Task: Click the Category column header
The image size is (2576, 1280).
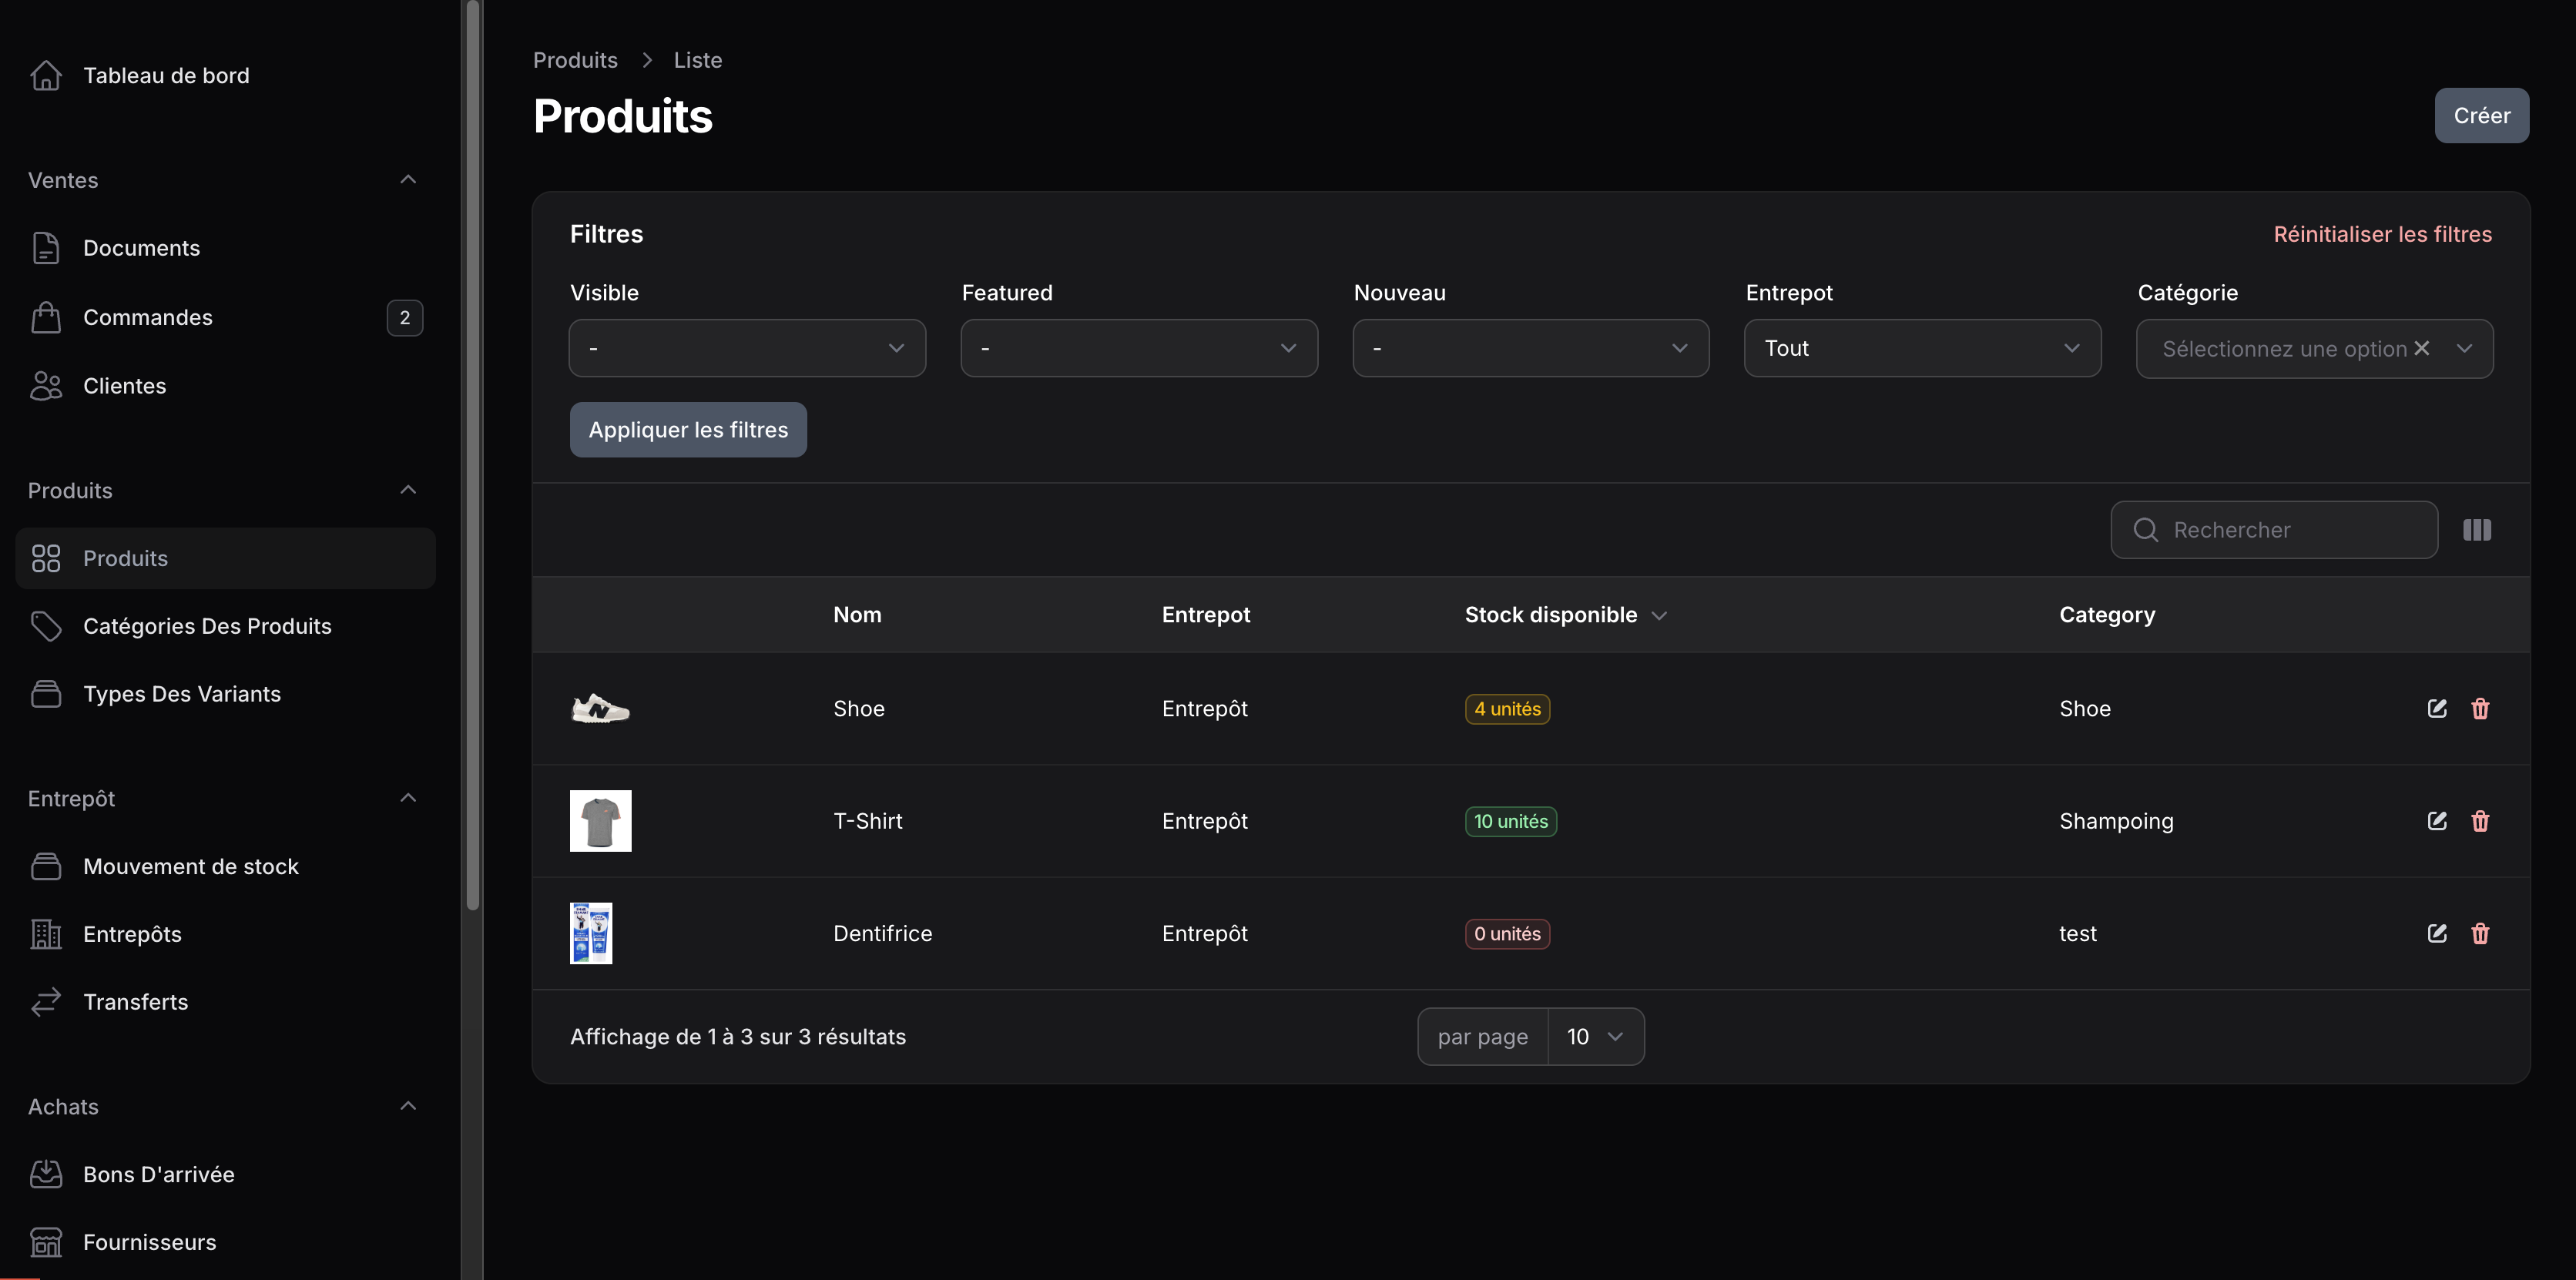Action: tap(2107, 615)
